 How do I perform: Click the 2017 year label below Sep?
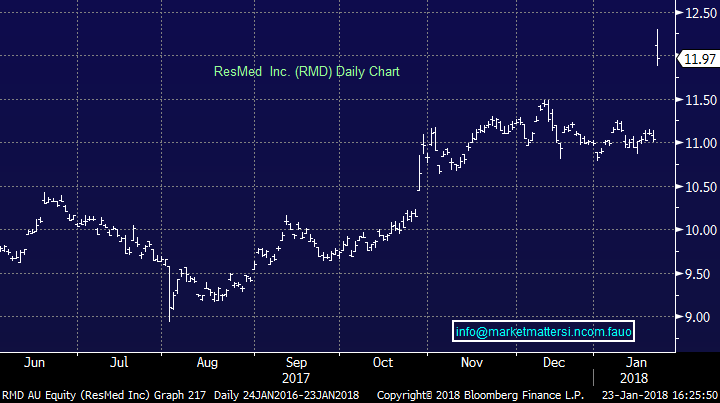point(295,377)
